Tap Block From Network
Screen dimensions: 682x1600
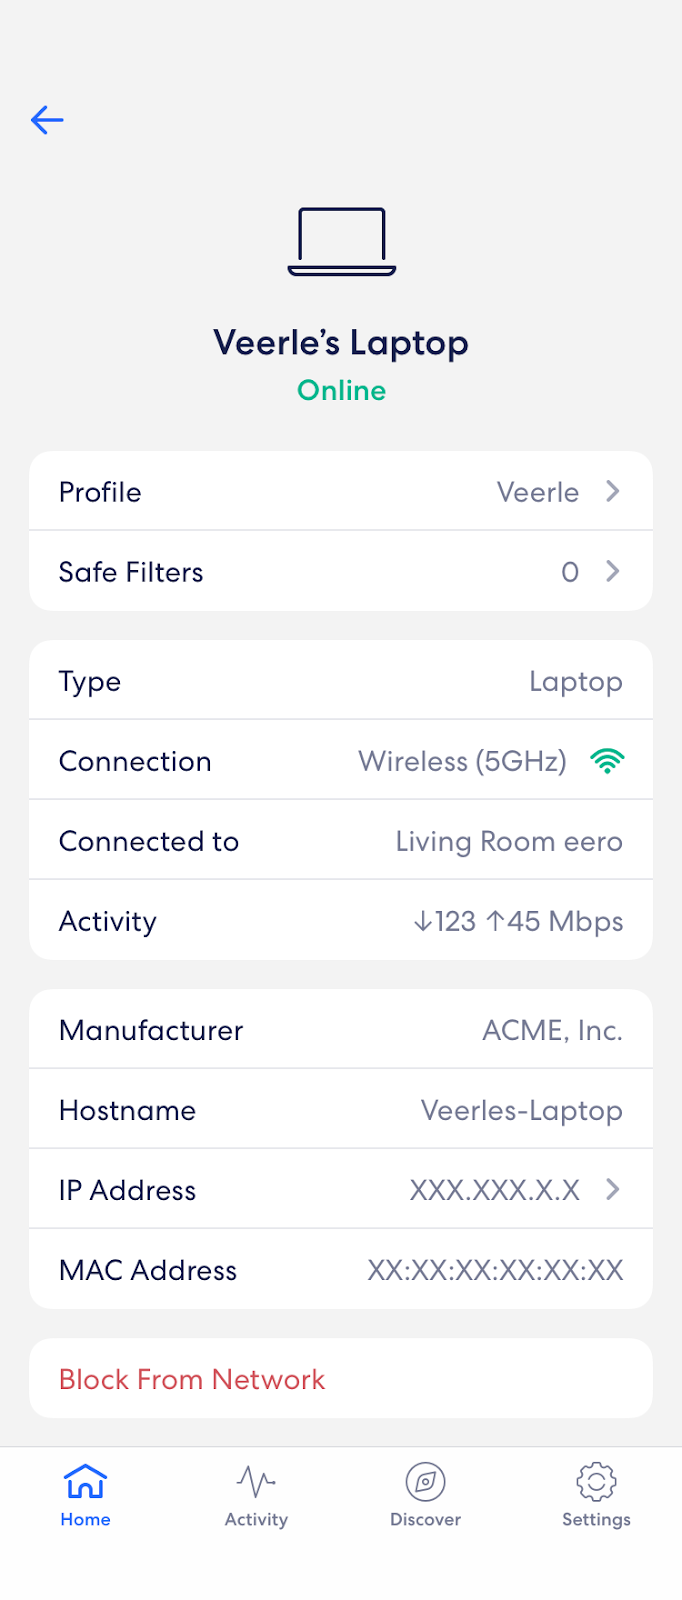pos(192,1378)
